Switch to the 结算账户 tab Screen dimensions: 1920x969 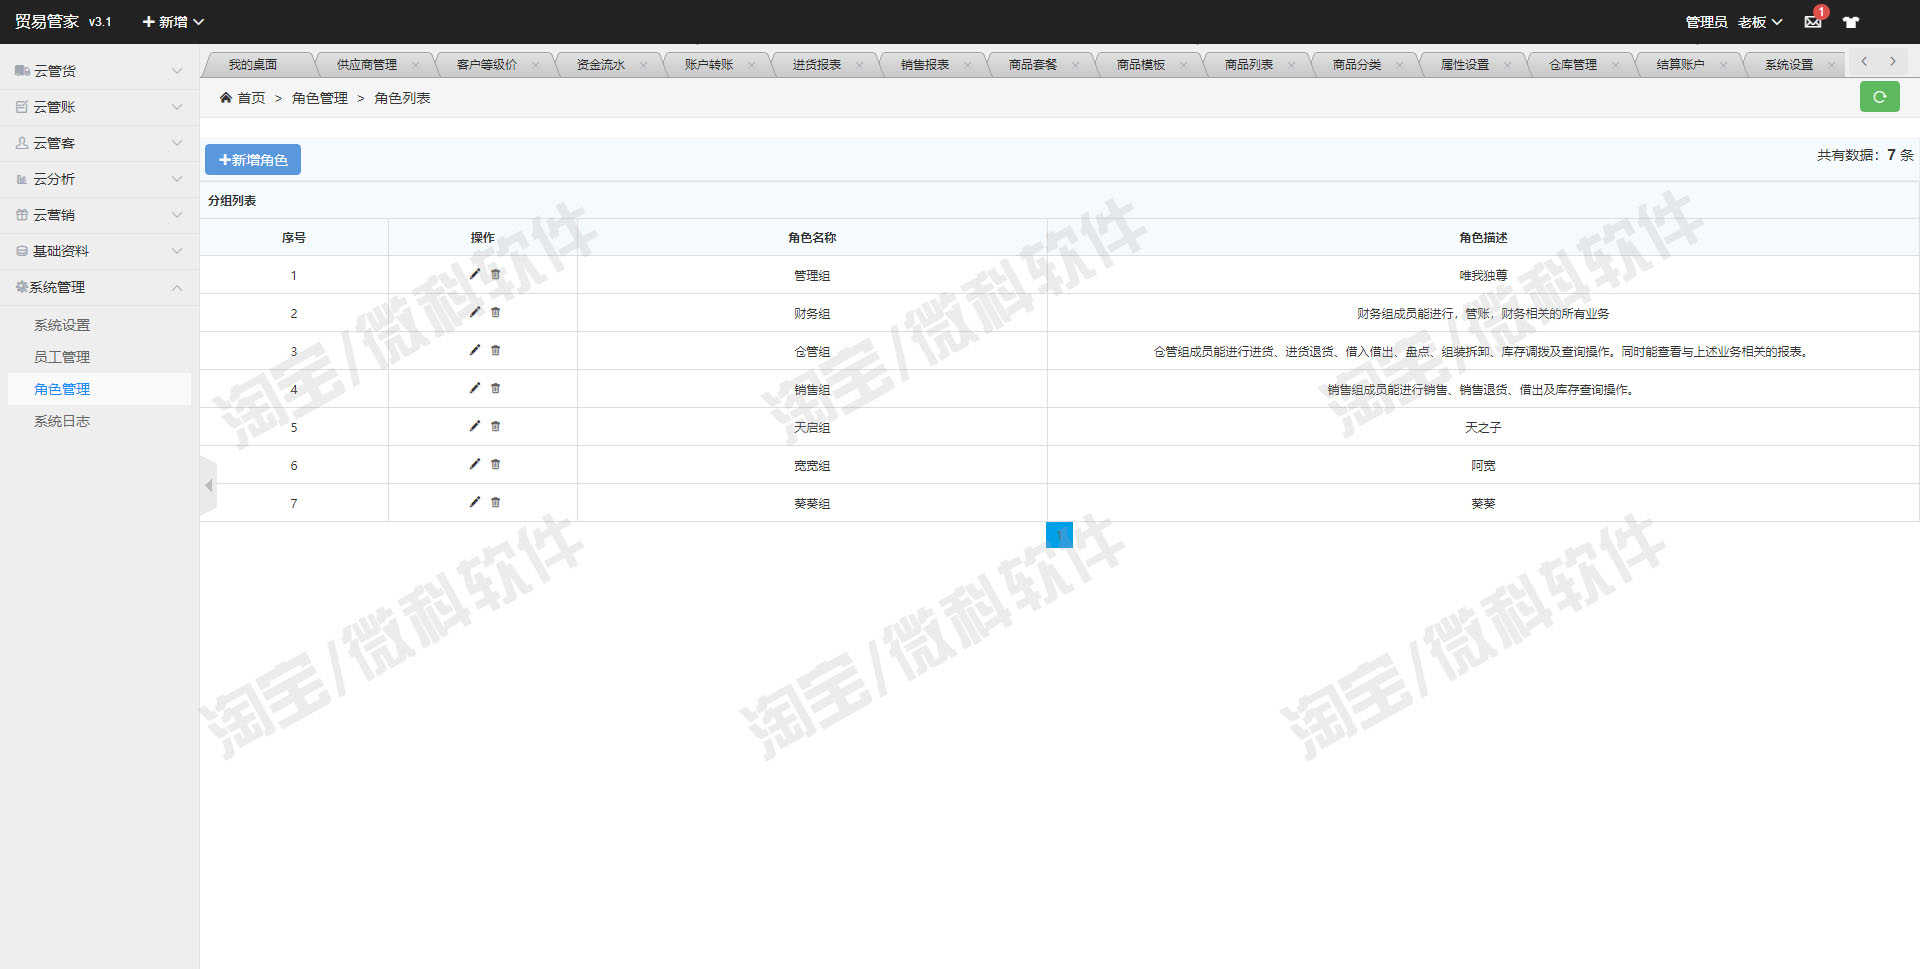[x=1681, y=65]
